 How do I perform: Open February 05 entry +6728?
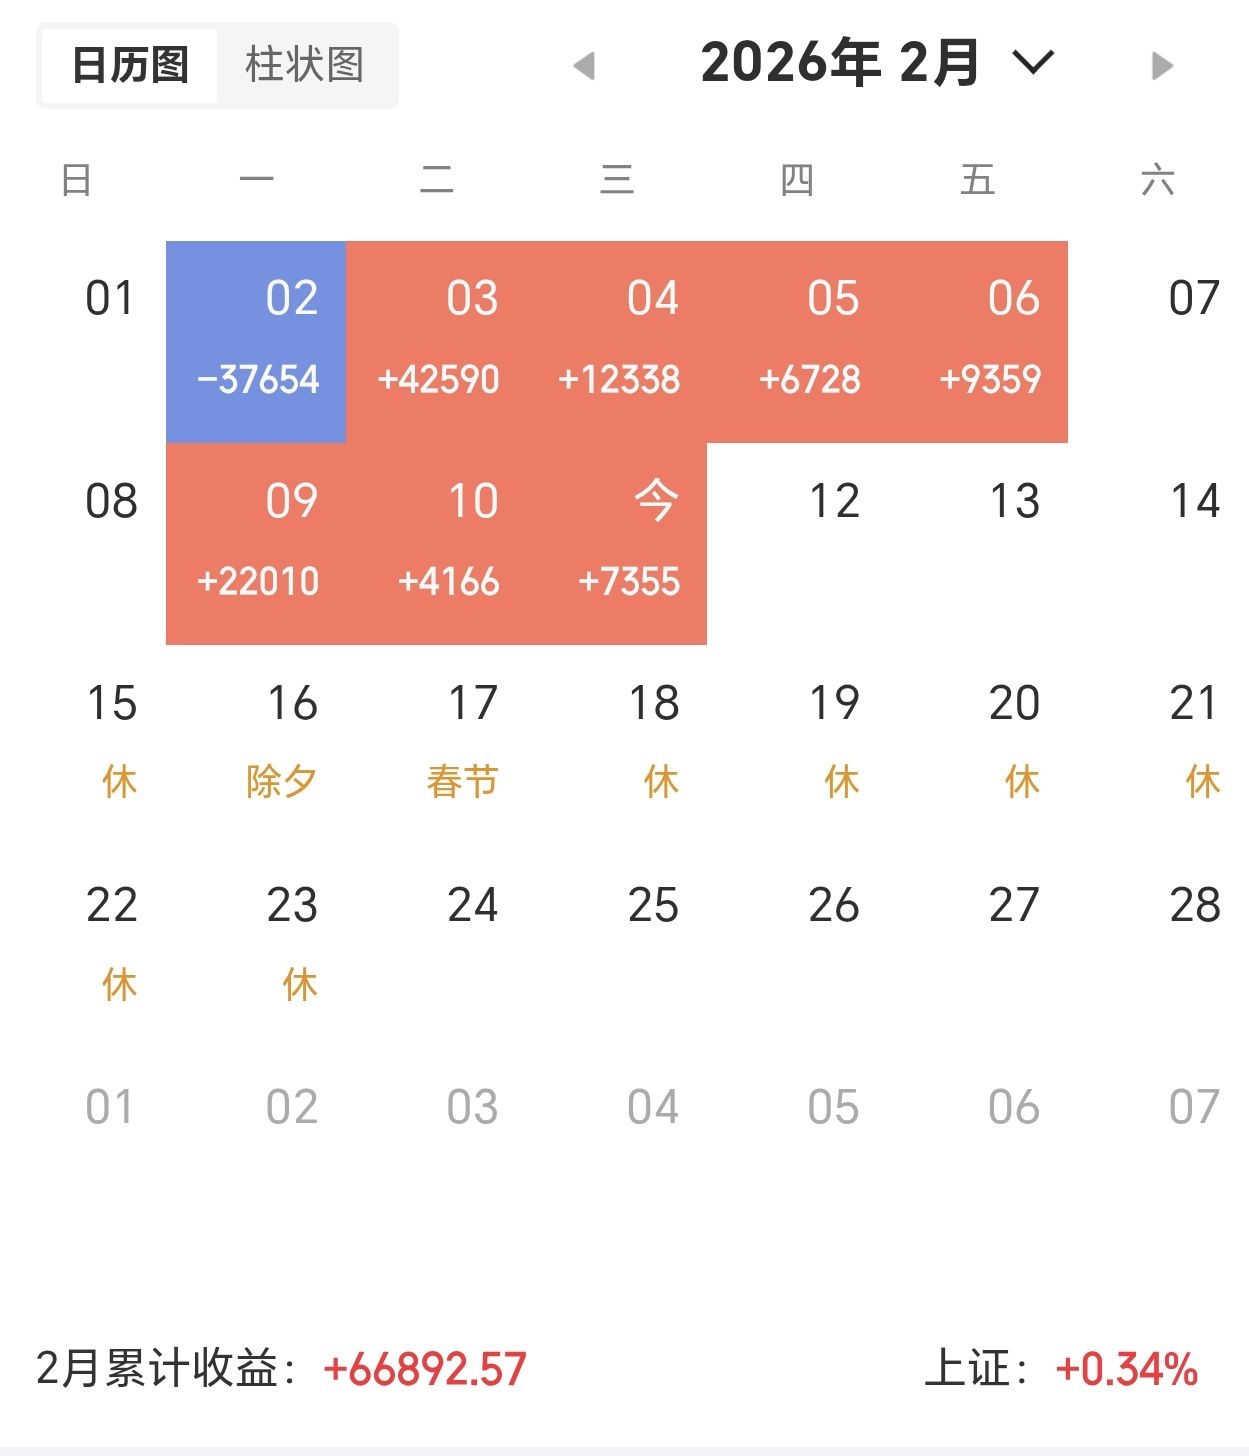click(798, 341)
